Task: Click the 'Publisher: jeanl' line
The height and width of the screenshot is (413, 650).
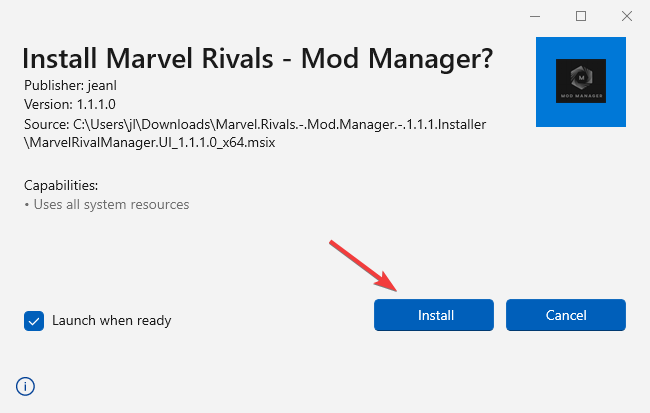Action: (70, 85)
